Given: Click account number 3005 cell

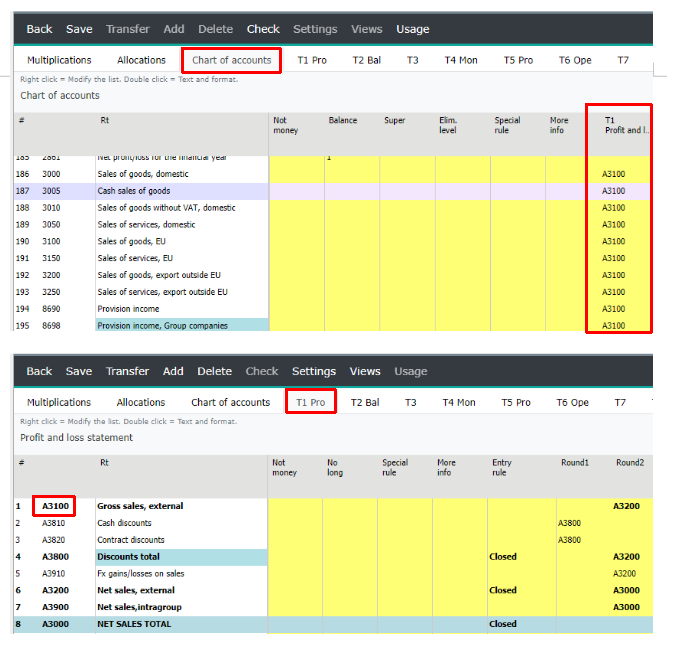Looking at the screenshot, I should [x=51, y=191].
